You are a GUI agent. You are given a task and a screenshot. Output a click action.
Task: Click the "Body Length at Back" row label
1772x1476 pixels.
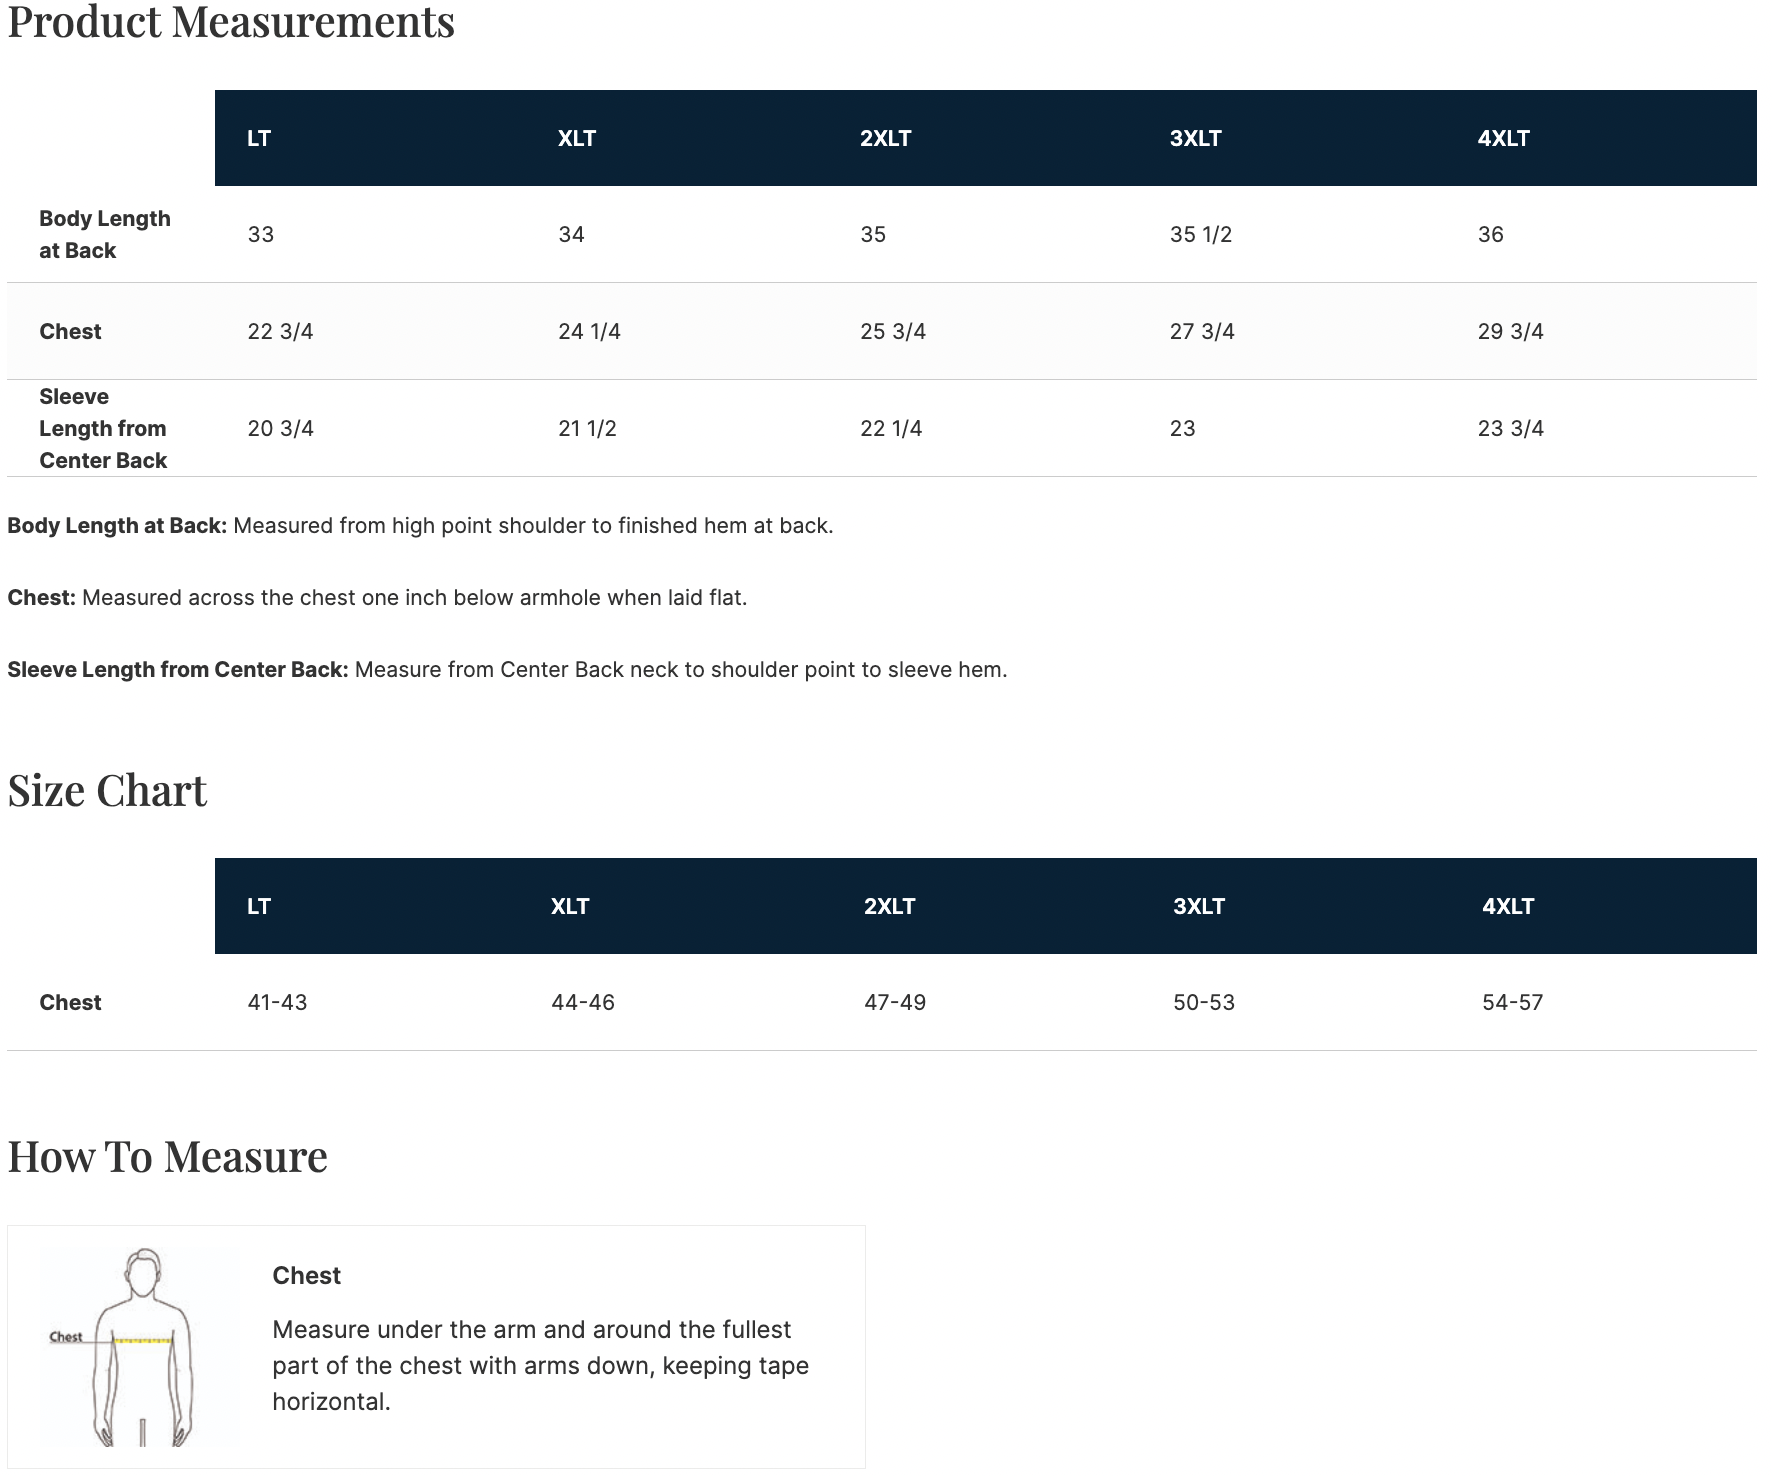104,234
